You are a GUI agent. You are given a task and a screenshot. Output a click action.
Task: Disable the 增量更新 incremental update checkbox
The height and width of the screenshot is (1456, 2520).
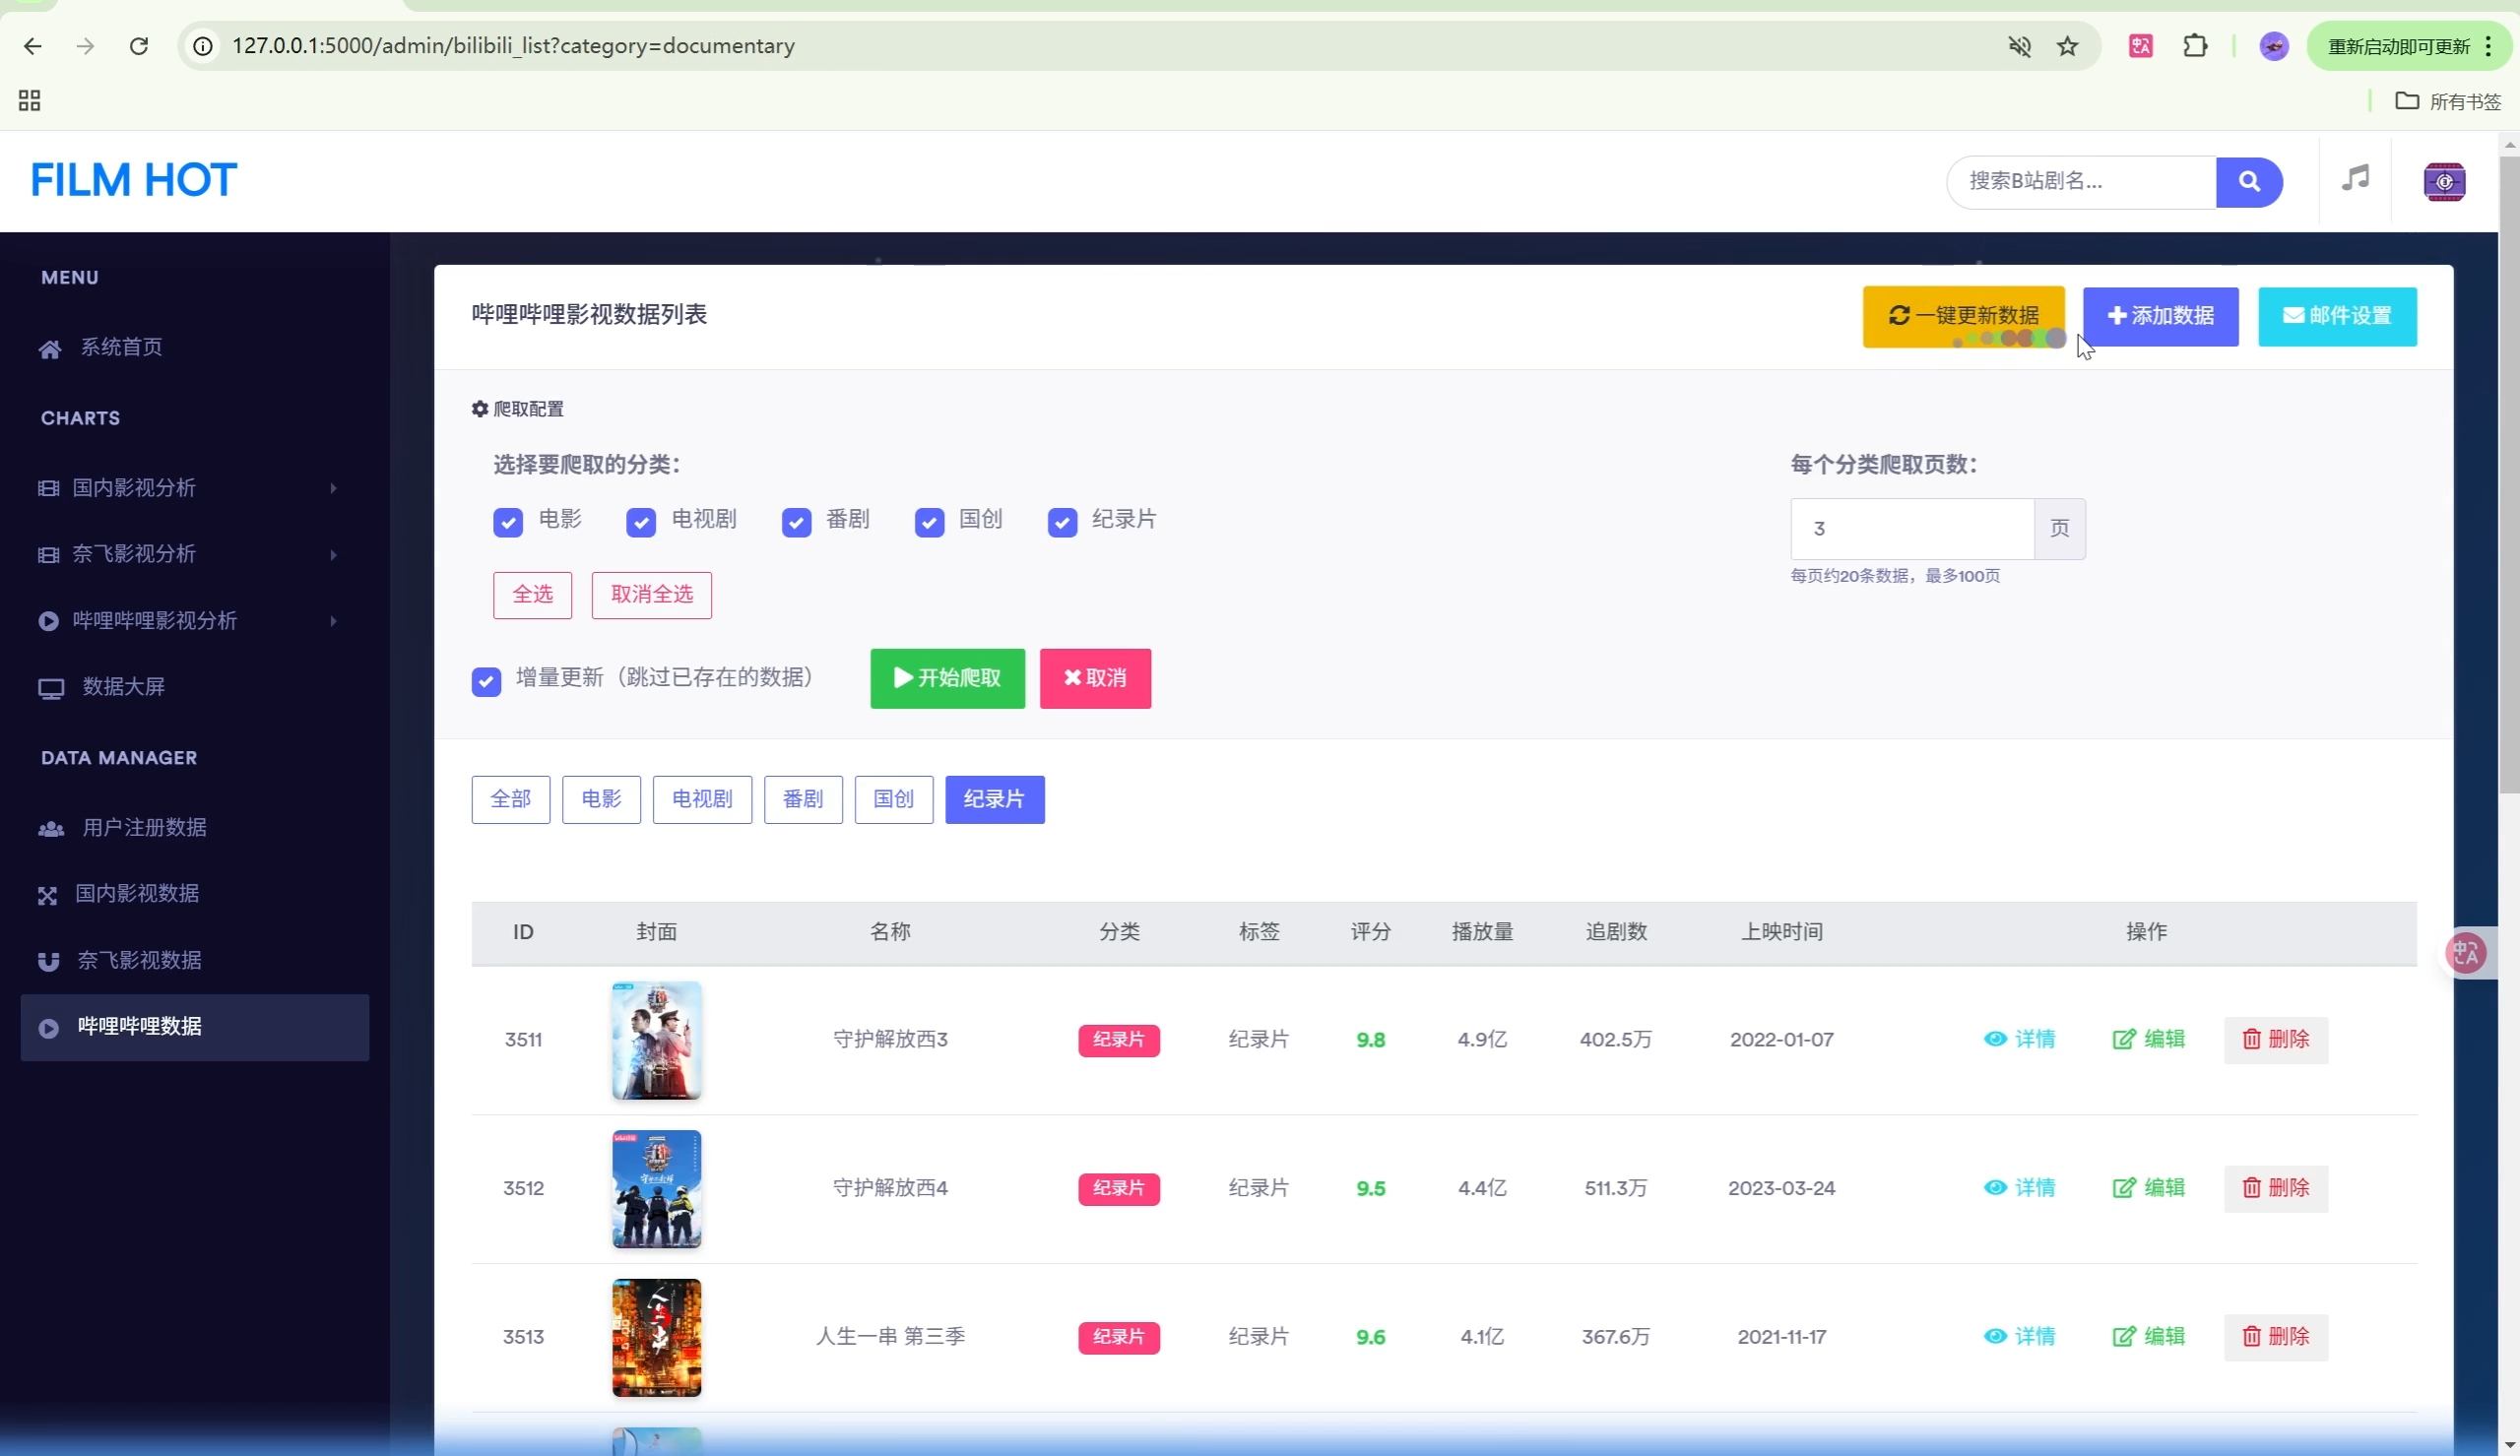pos(486,682)
